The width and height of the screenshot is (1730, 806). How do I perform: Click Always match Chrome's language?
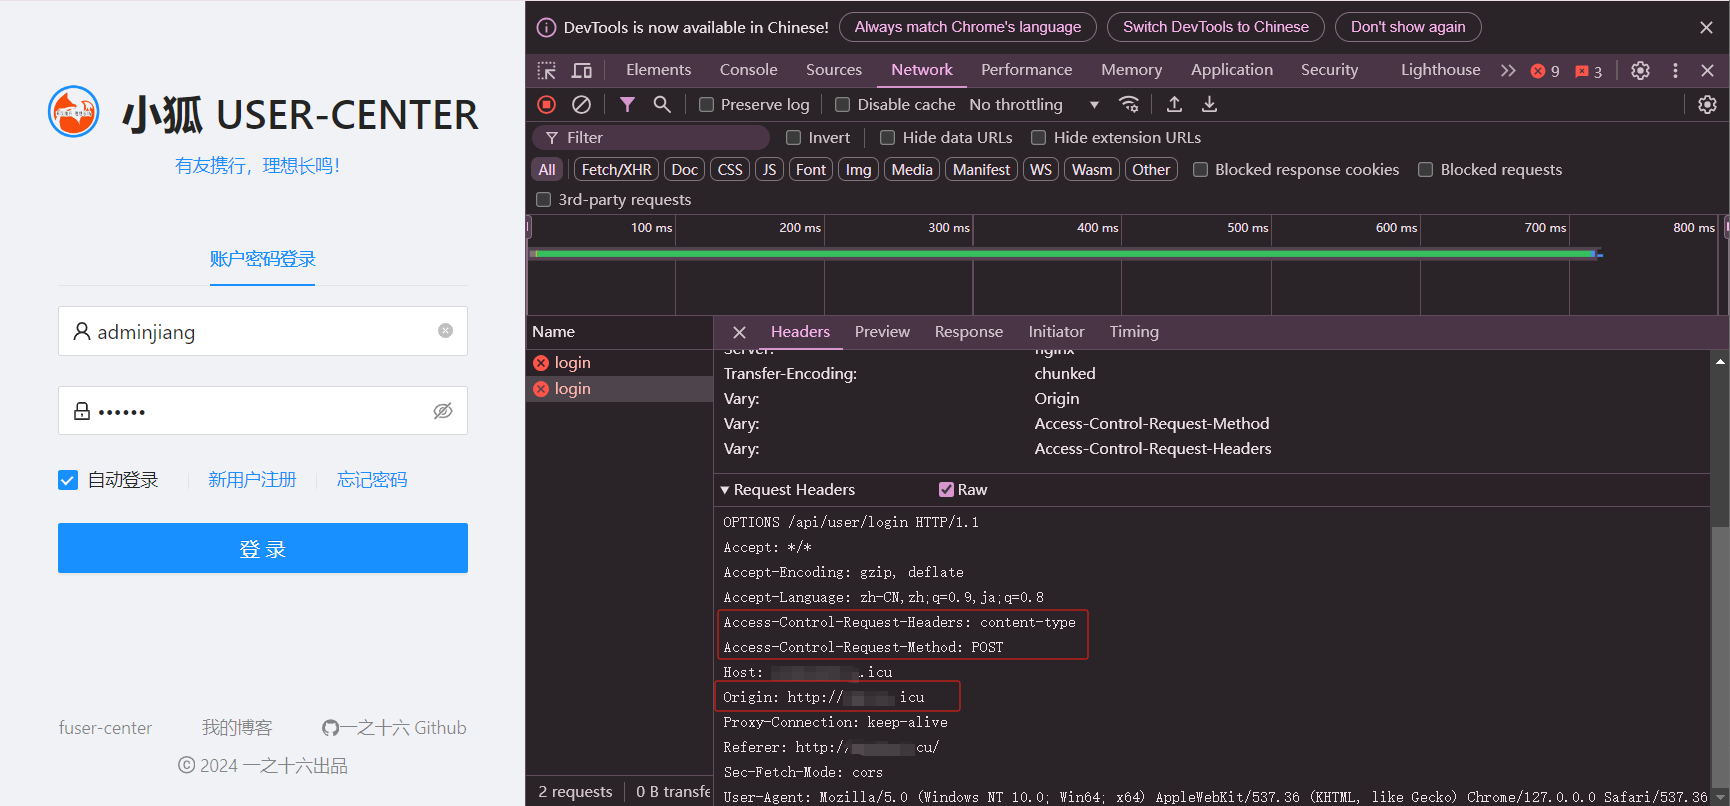(x=967, y=27)
